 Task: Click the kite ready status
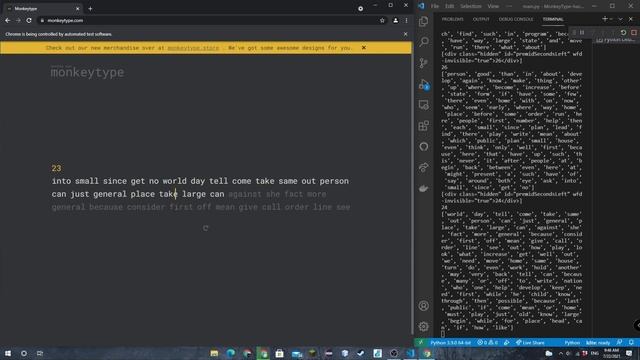[x=598, y=343]
